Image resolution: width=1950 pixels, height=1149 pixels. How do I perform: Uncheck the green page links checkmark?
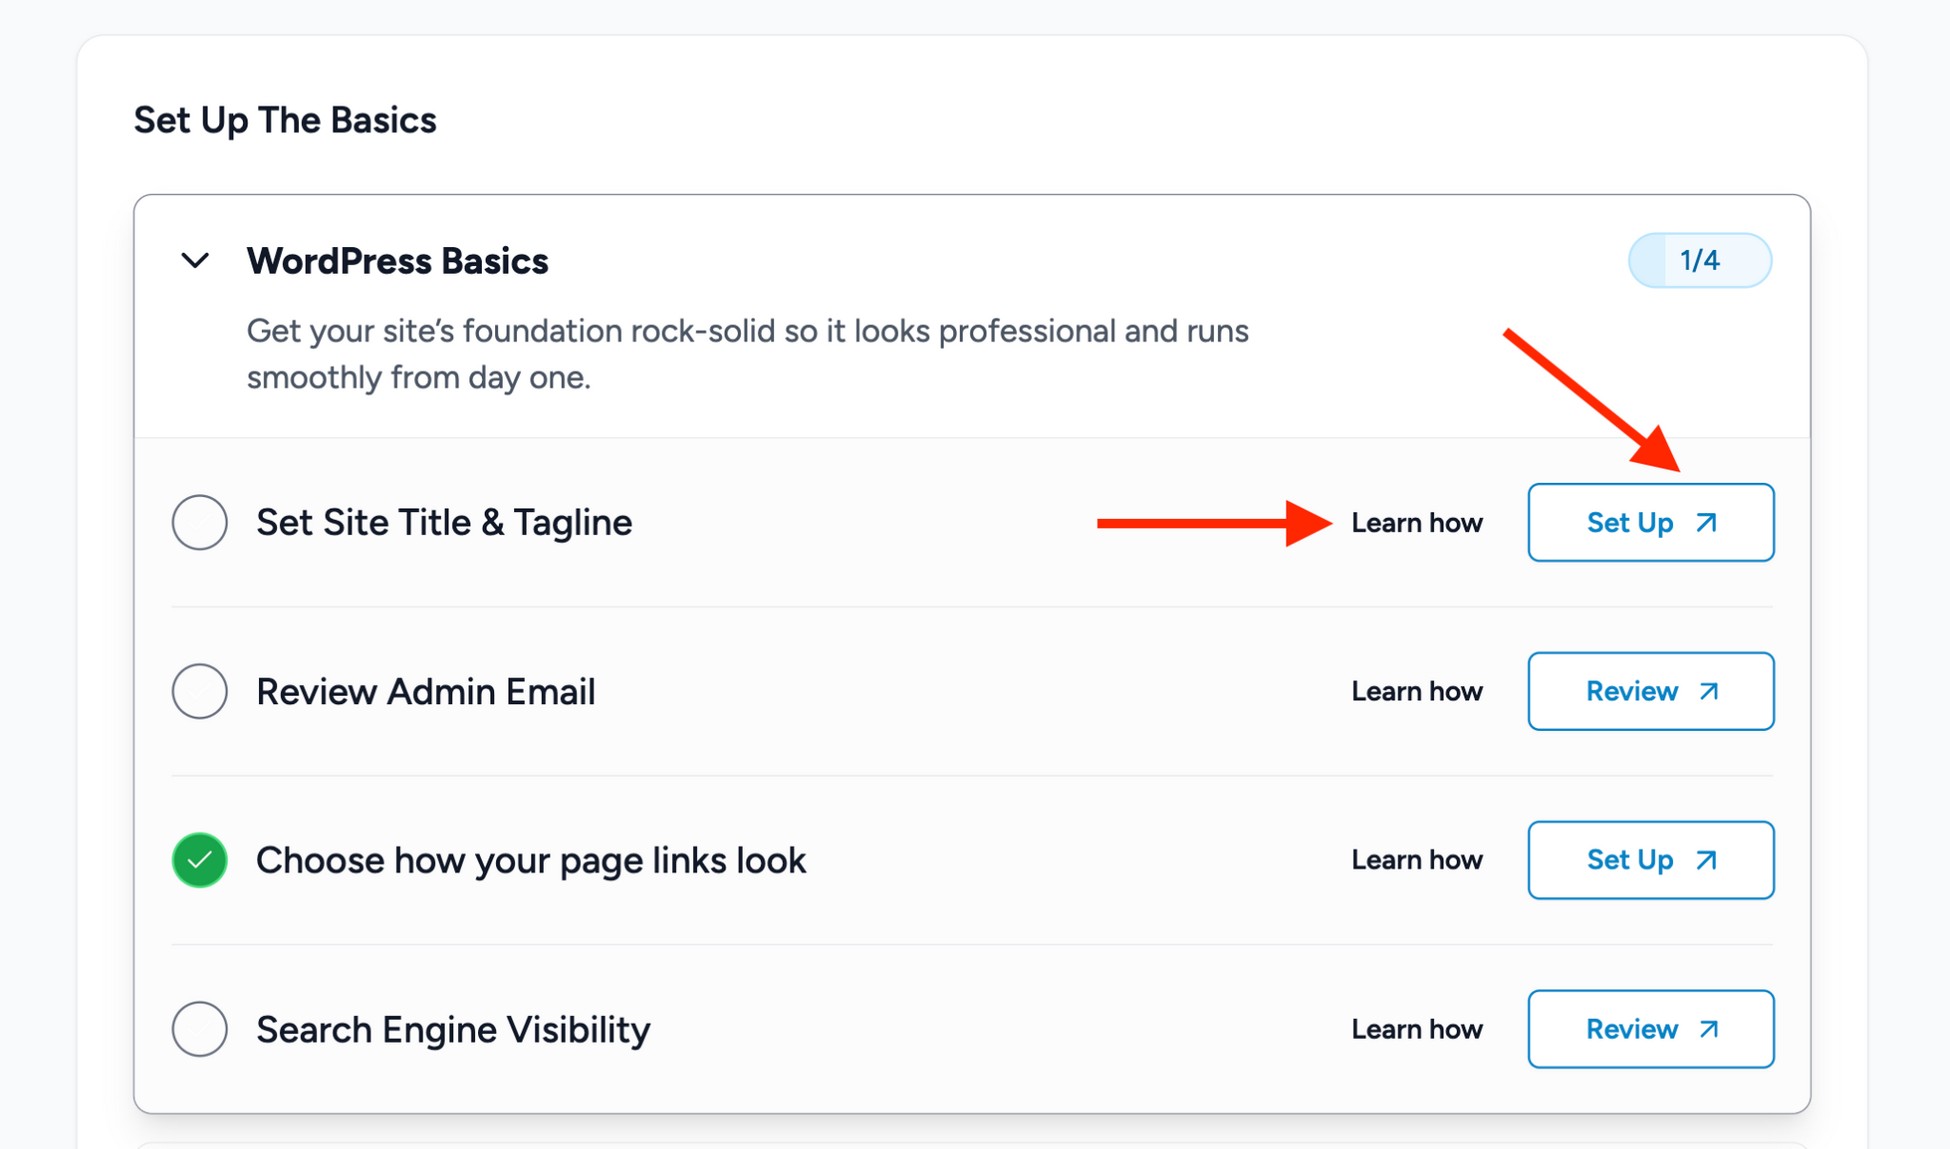(200, 860)
